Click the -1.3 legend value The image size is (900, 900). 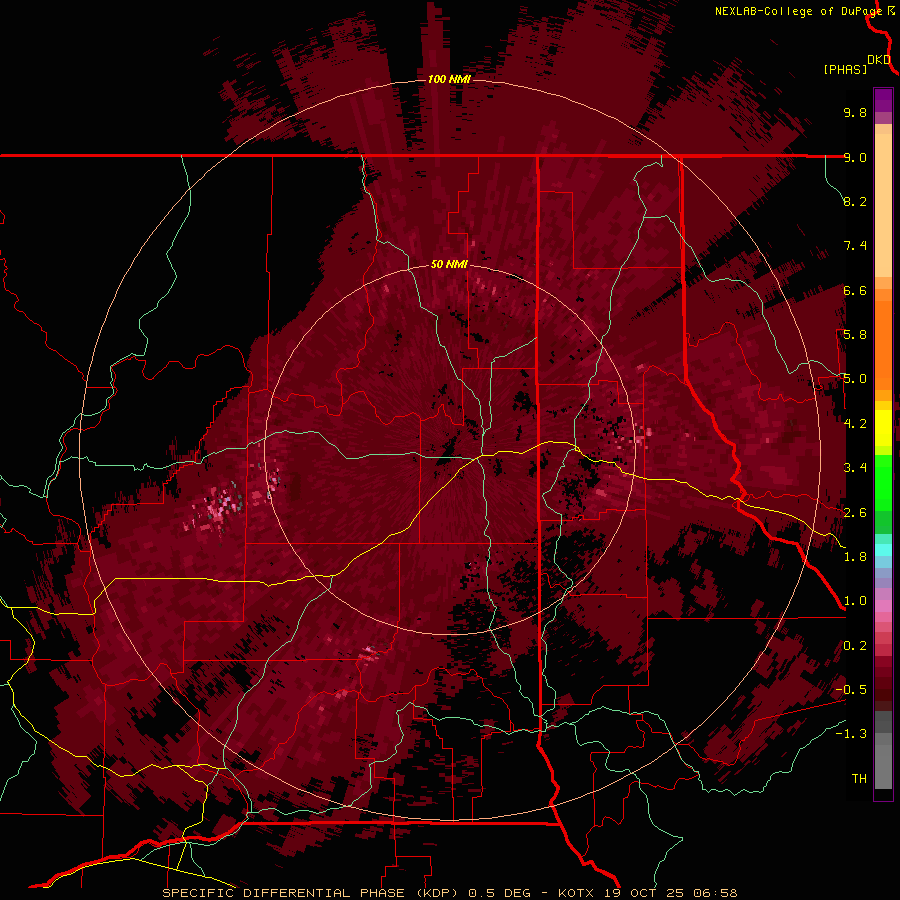click(851, 734)
